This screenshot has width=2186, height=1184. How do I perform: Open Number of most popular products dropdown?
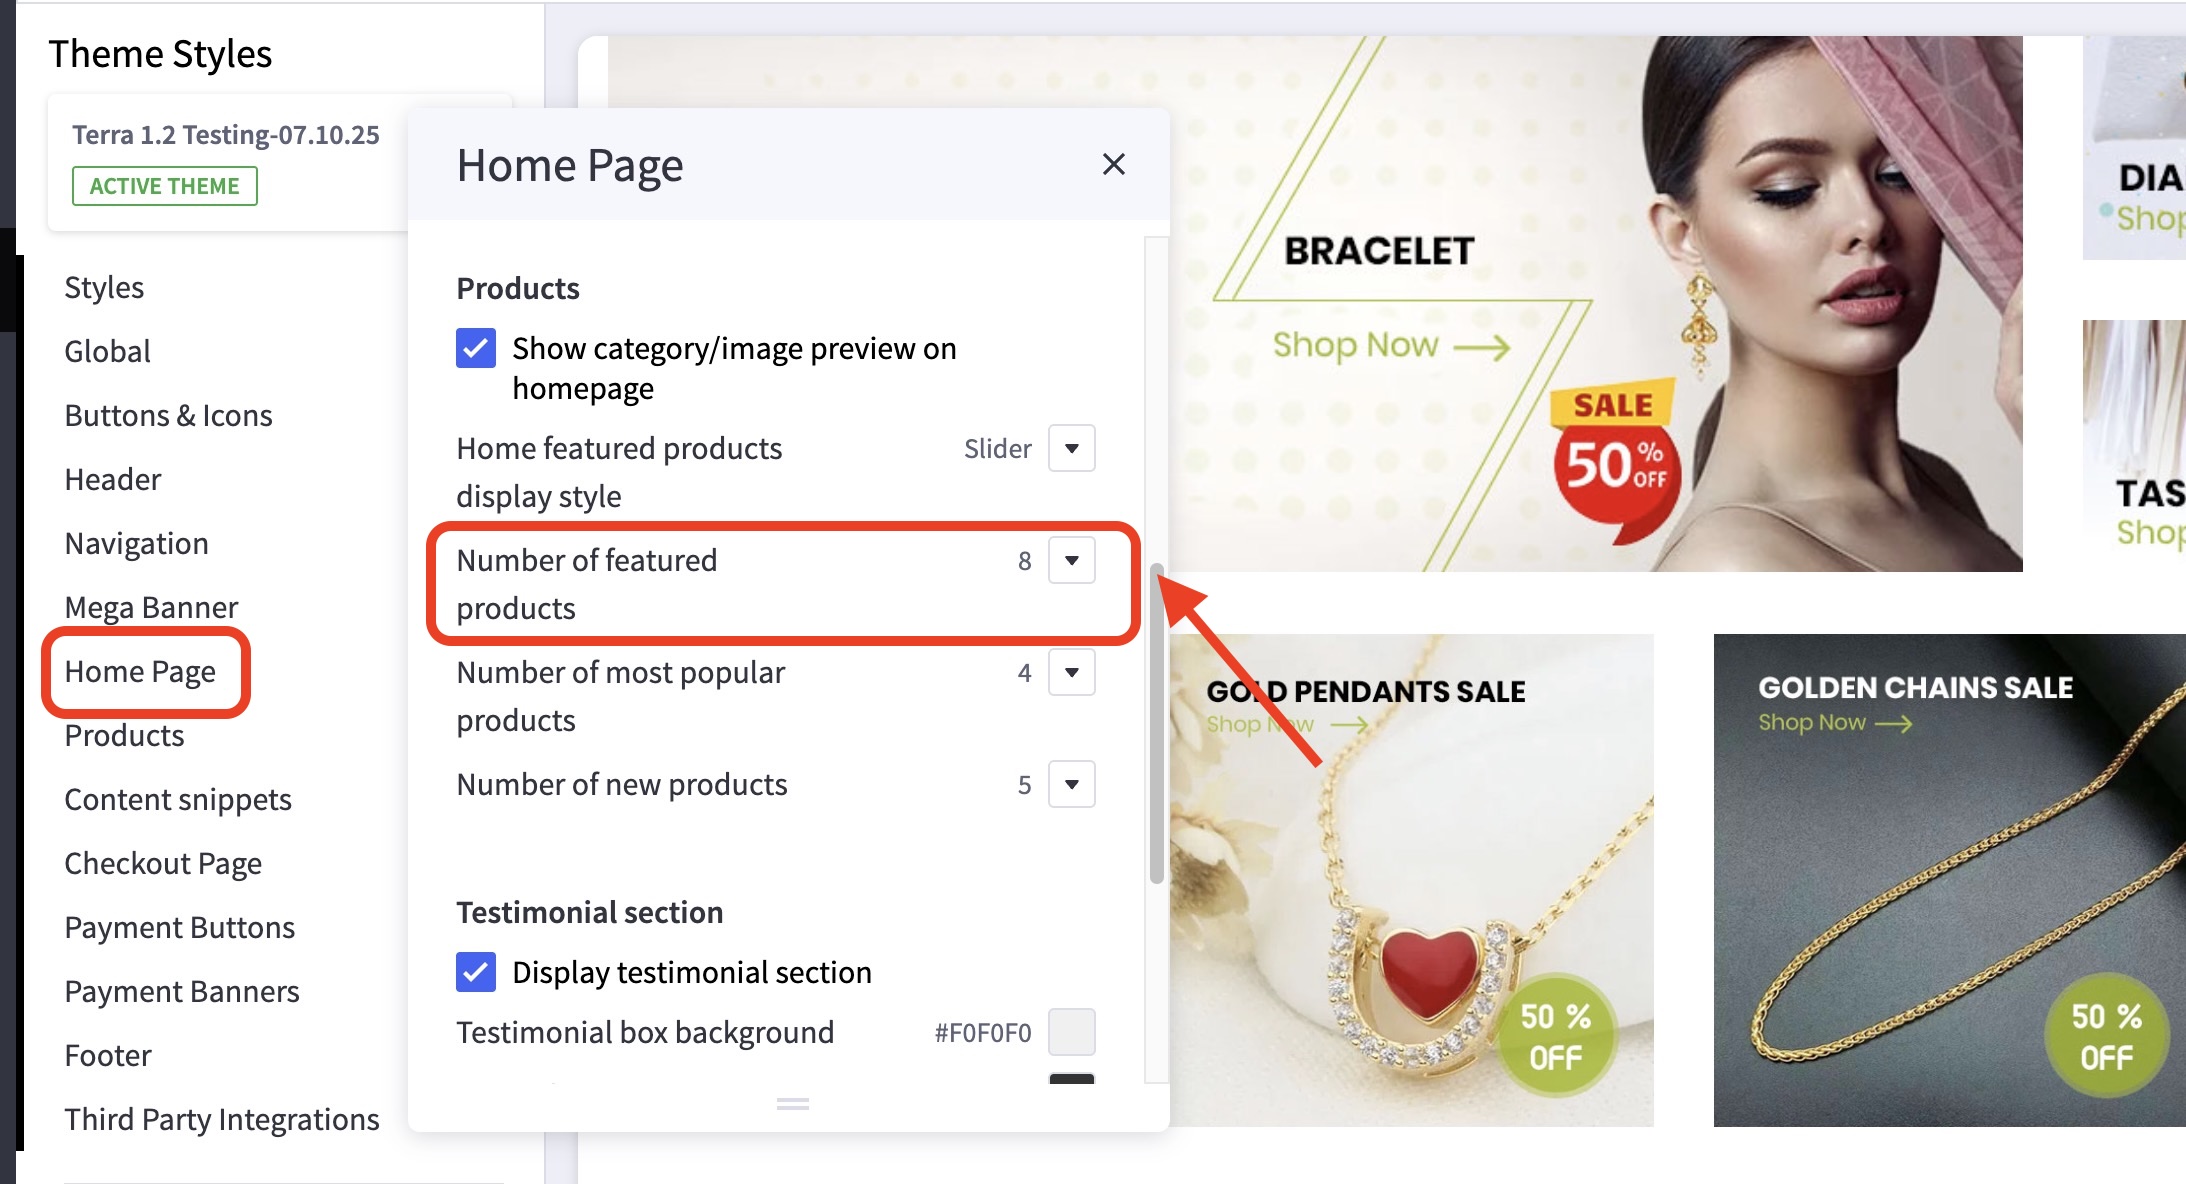point(1071,672)
